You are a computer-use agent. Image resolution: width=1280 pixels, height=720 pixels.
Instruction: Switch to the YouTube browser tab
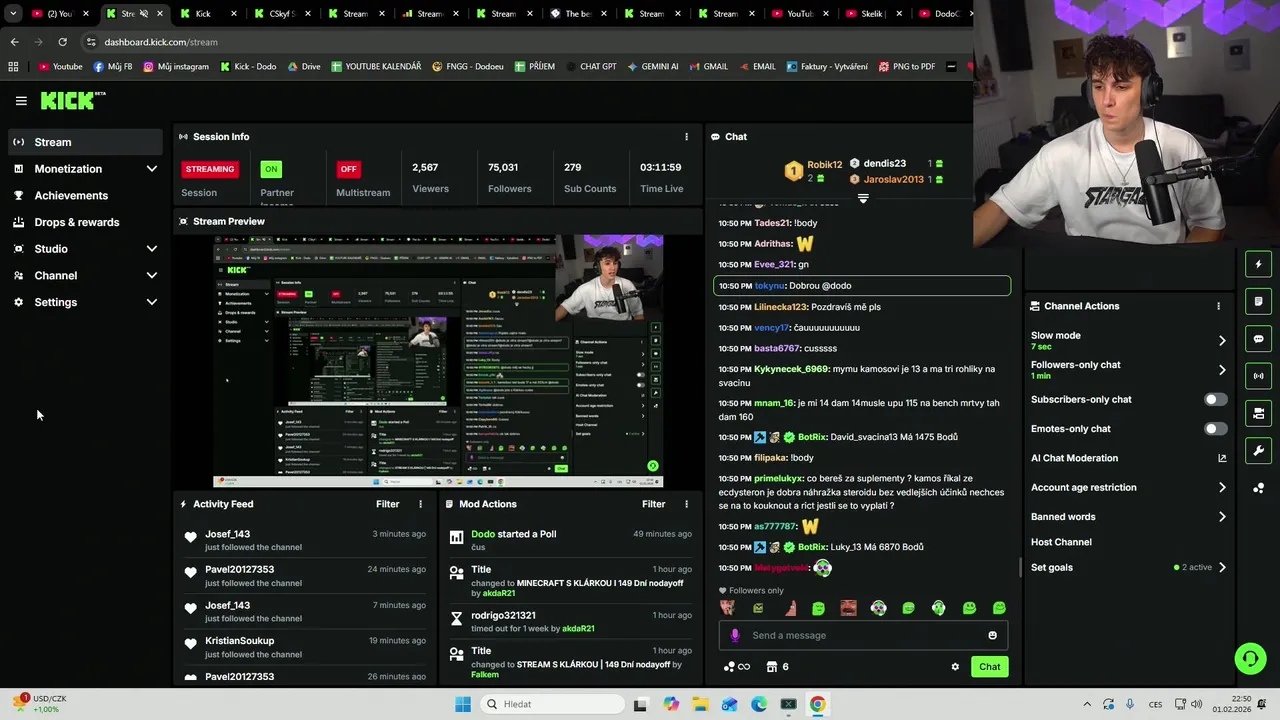[x=800, y=14]
